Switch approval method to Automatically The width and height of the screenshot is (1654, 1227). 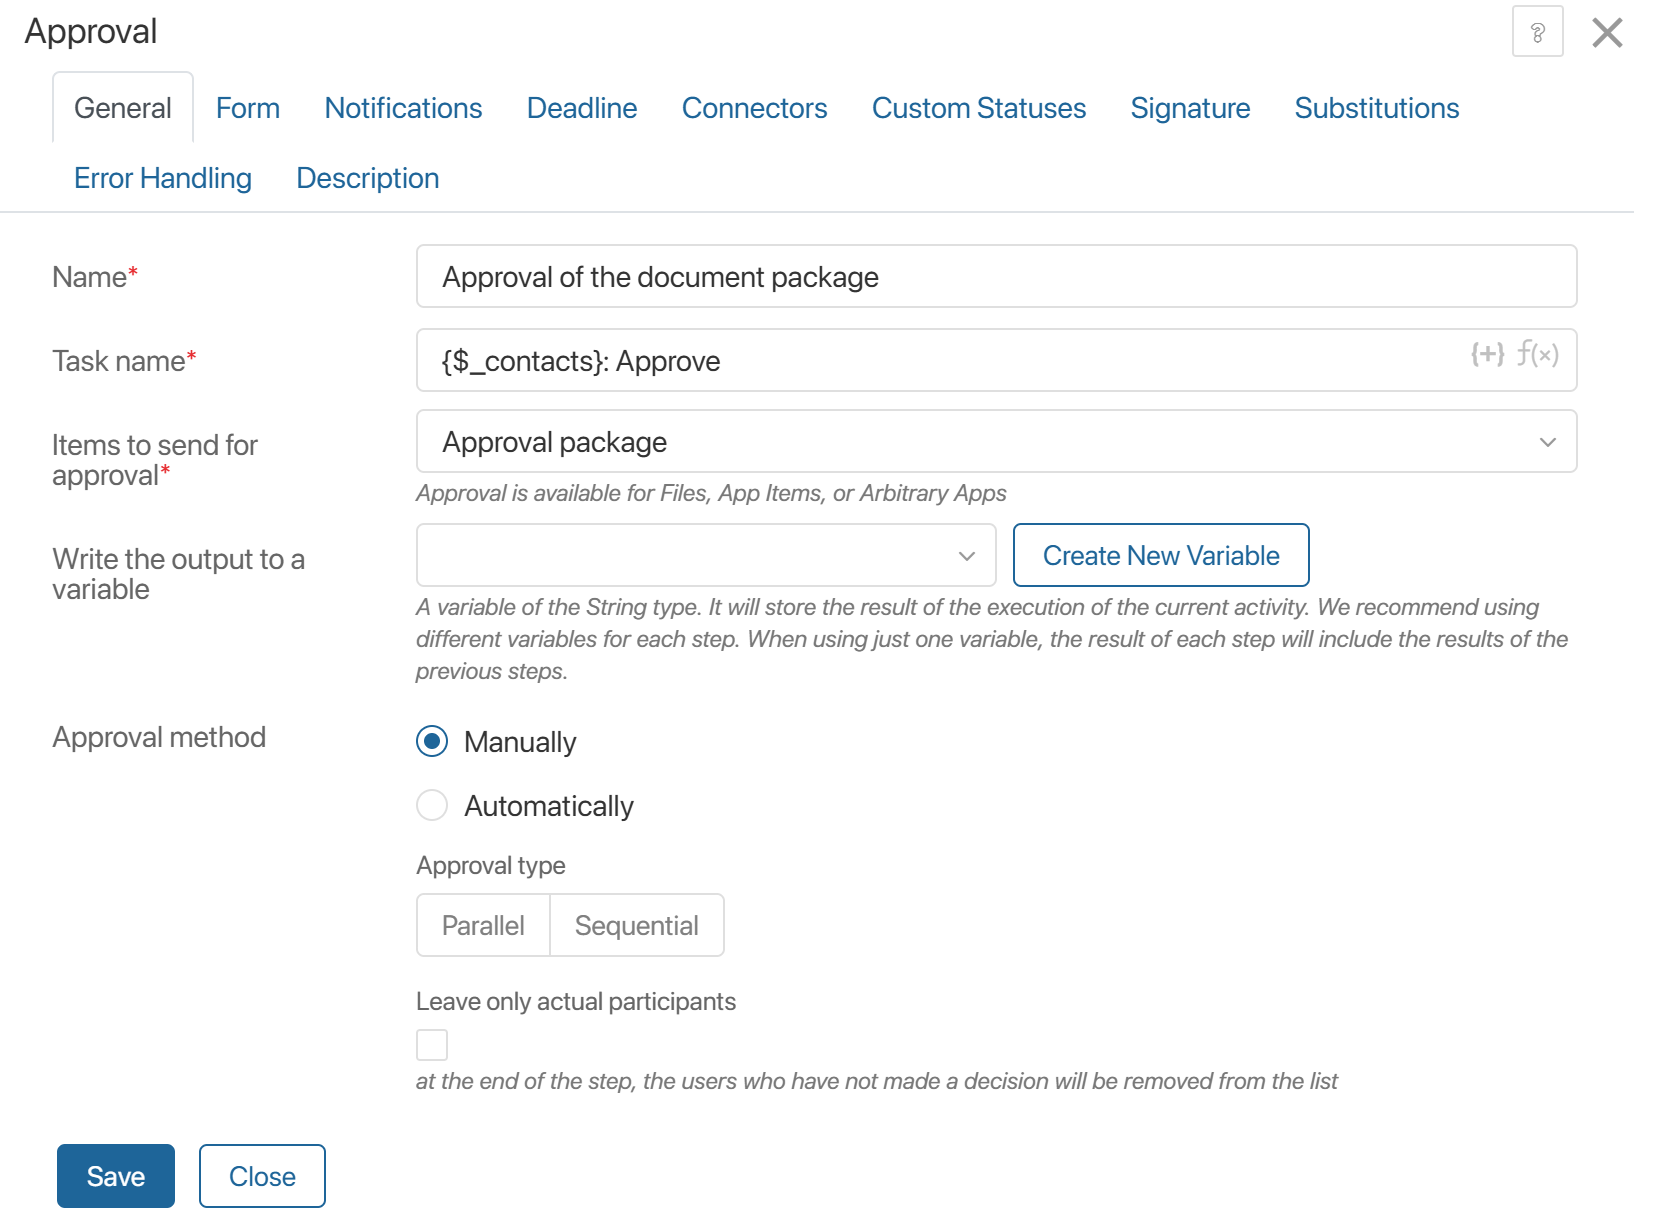point(431,805)
